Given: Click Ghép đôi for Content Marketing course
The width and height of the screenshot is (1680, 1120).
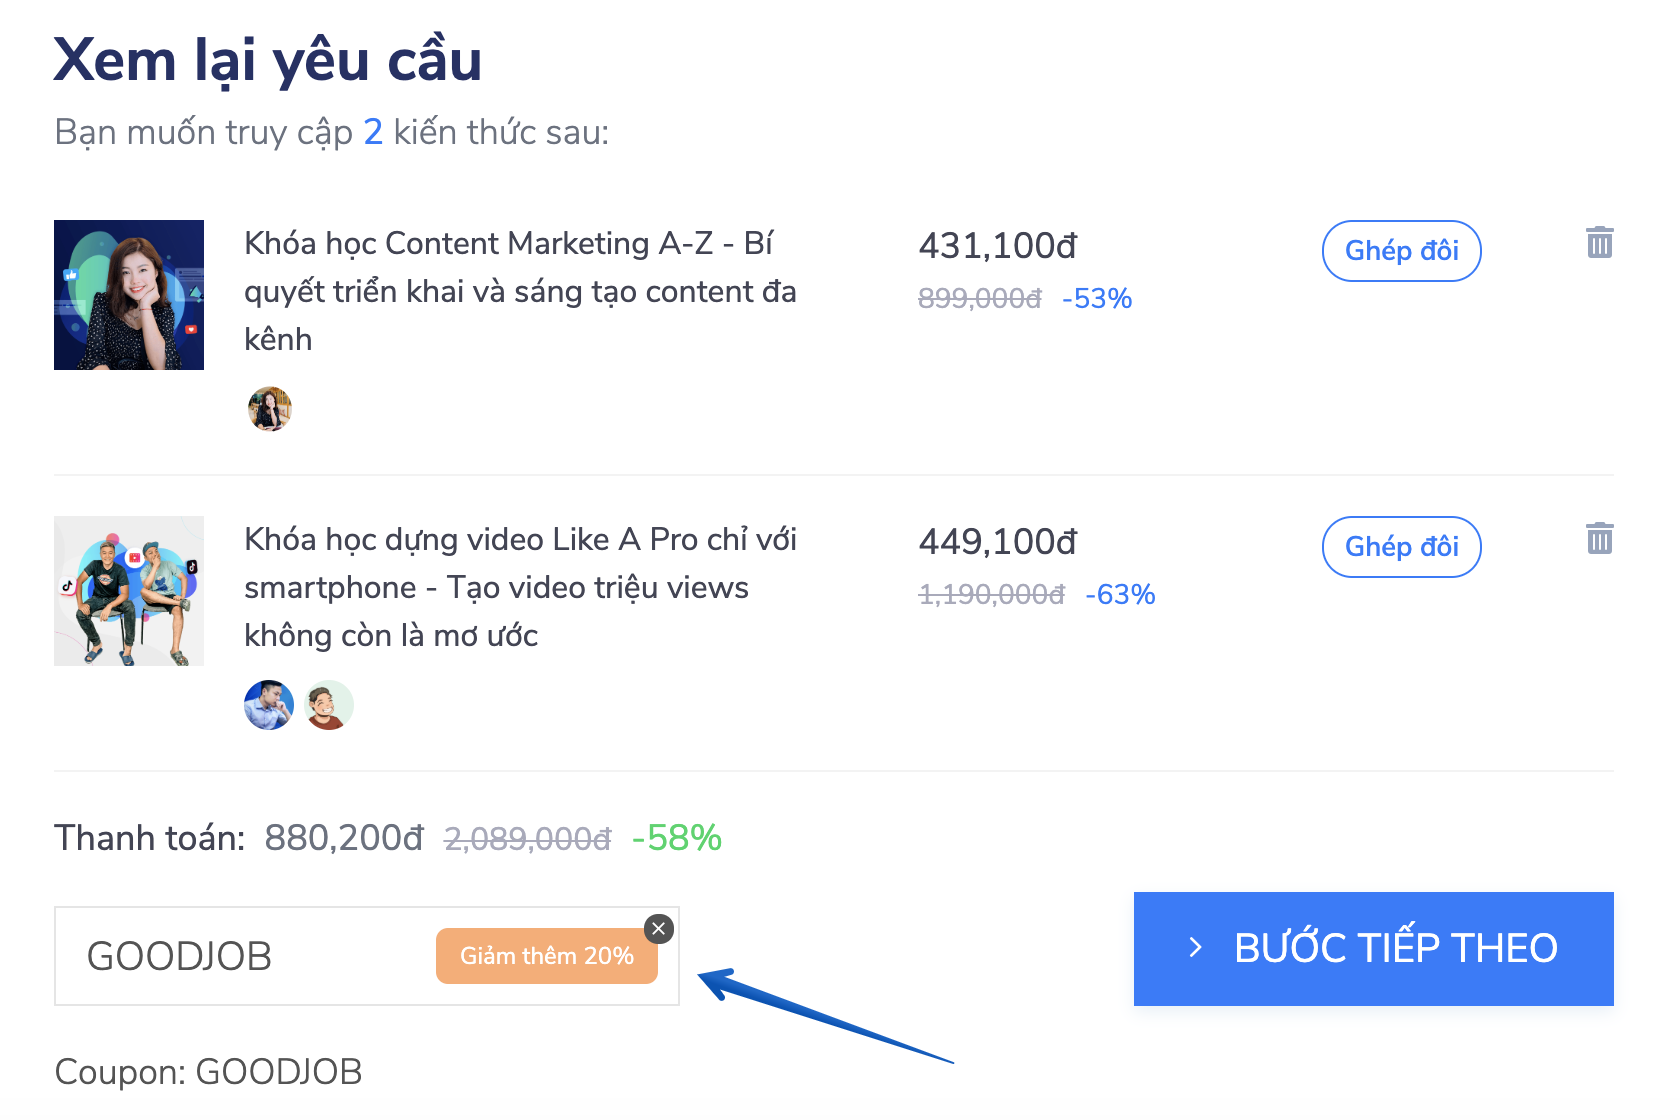Looking at the screenshot, I should (x=1401, y=251).
